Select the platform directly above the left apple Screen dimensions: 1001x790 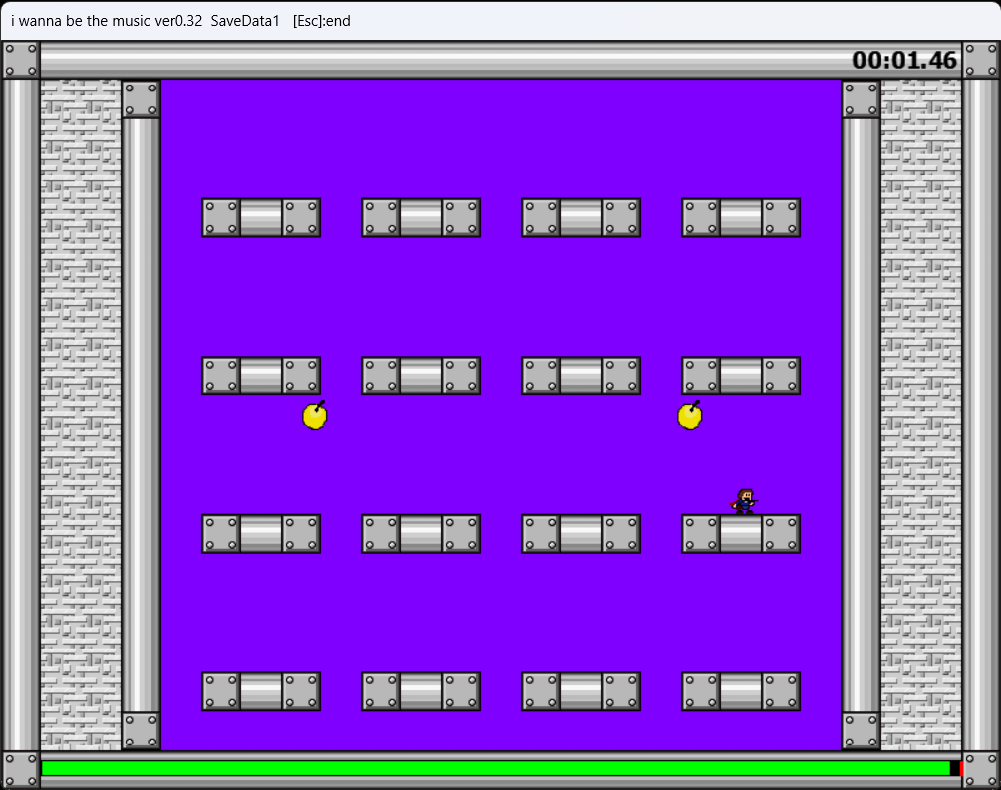coord(261,376)
